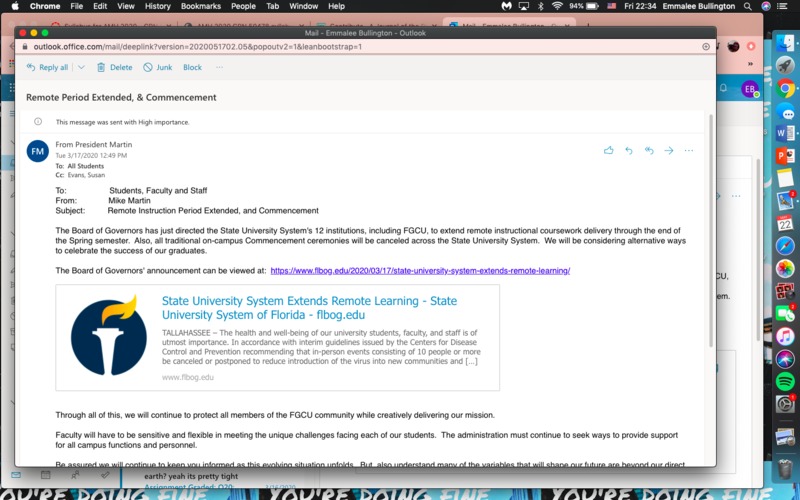Click the email vertical scrollbar

coord(711,250)
